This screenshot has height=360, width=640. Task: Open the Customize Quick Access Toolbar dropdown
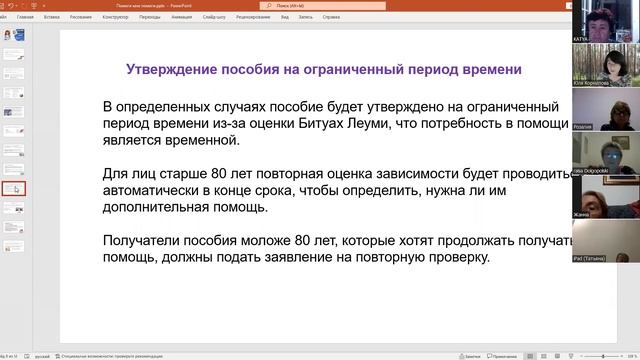44,6
